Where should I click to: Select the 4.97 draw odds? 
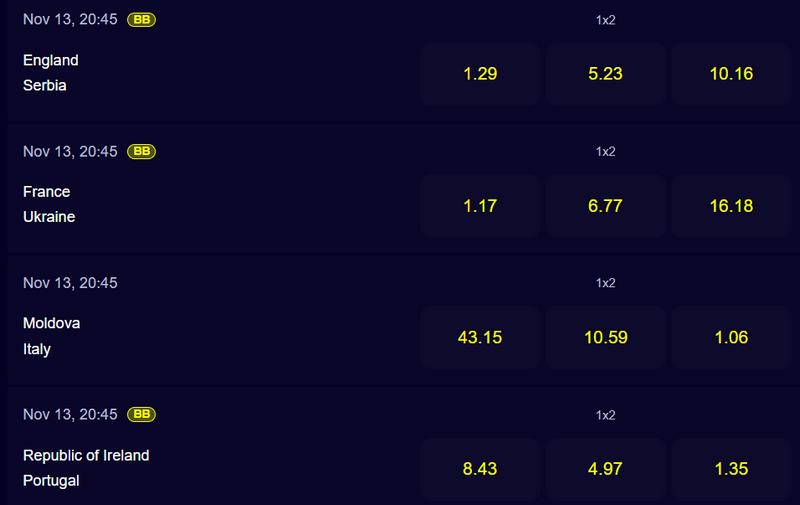606,469
